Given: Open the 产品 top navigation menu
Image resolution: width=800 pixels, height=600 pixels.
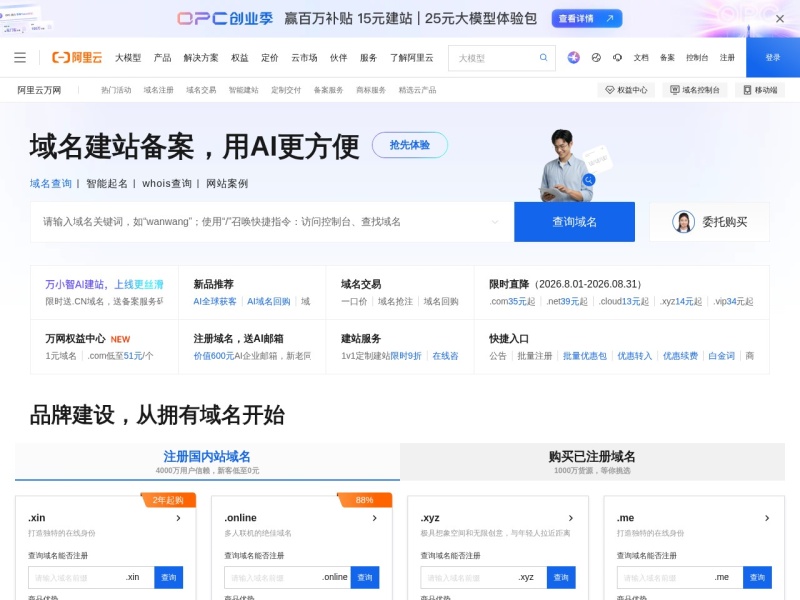Looking at the screenshot, I should coord(162,58).
